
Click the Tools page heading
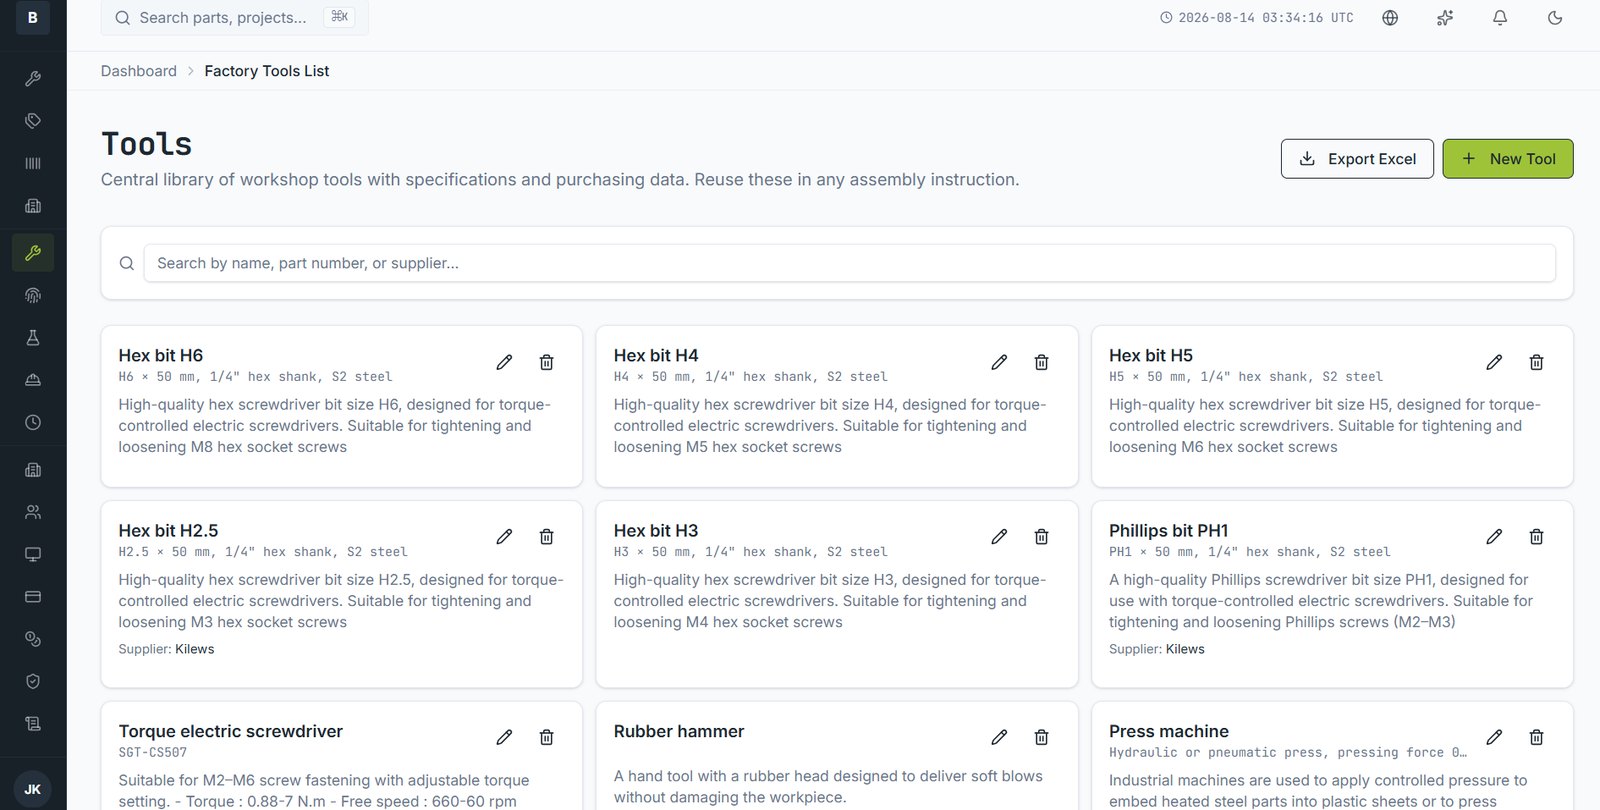coord(147,144)
